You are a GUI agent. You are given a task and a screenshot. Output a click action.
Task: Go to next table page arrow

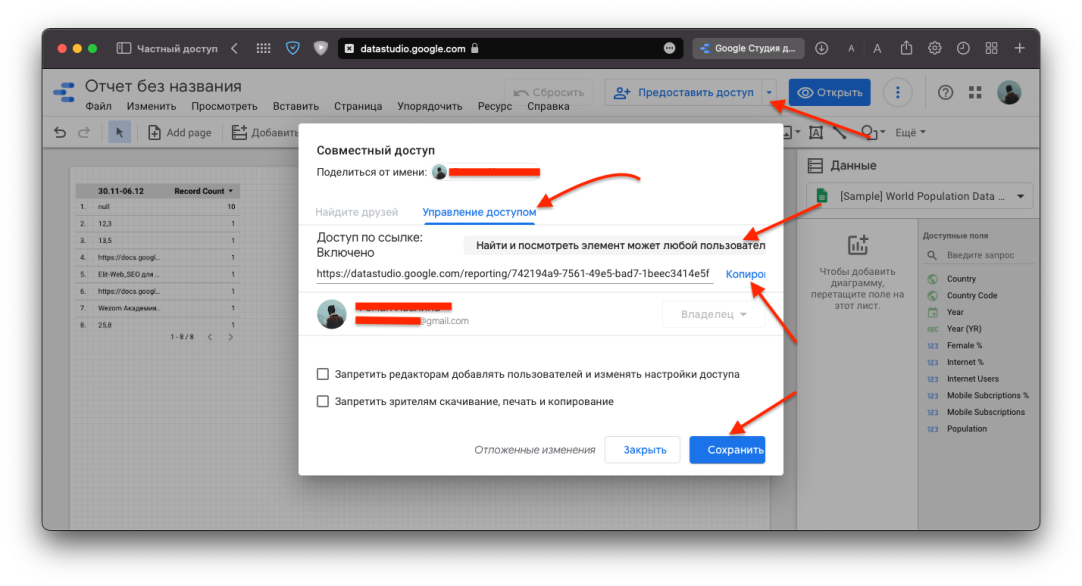point(230,337)
